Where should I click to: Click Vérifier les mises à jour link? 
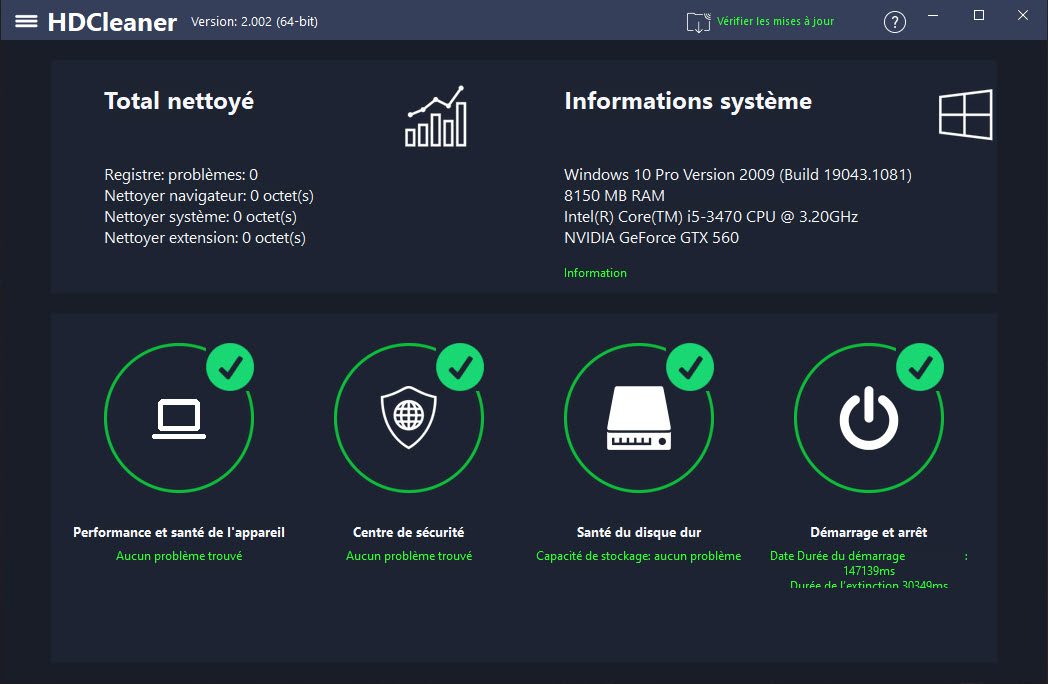[x=775, y=21]
